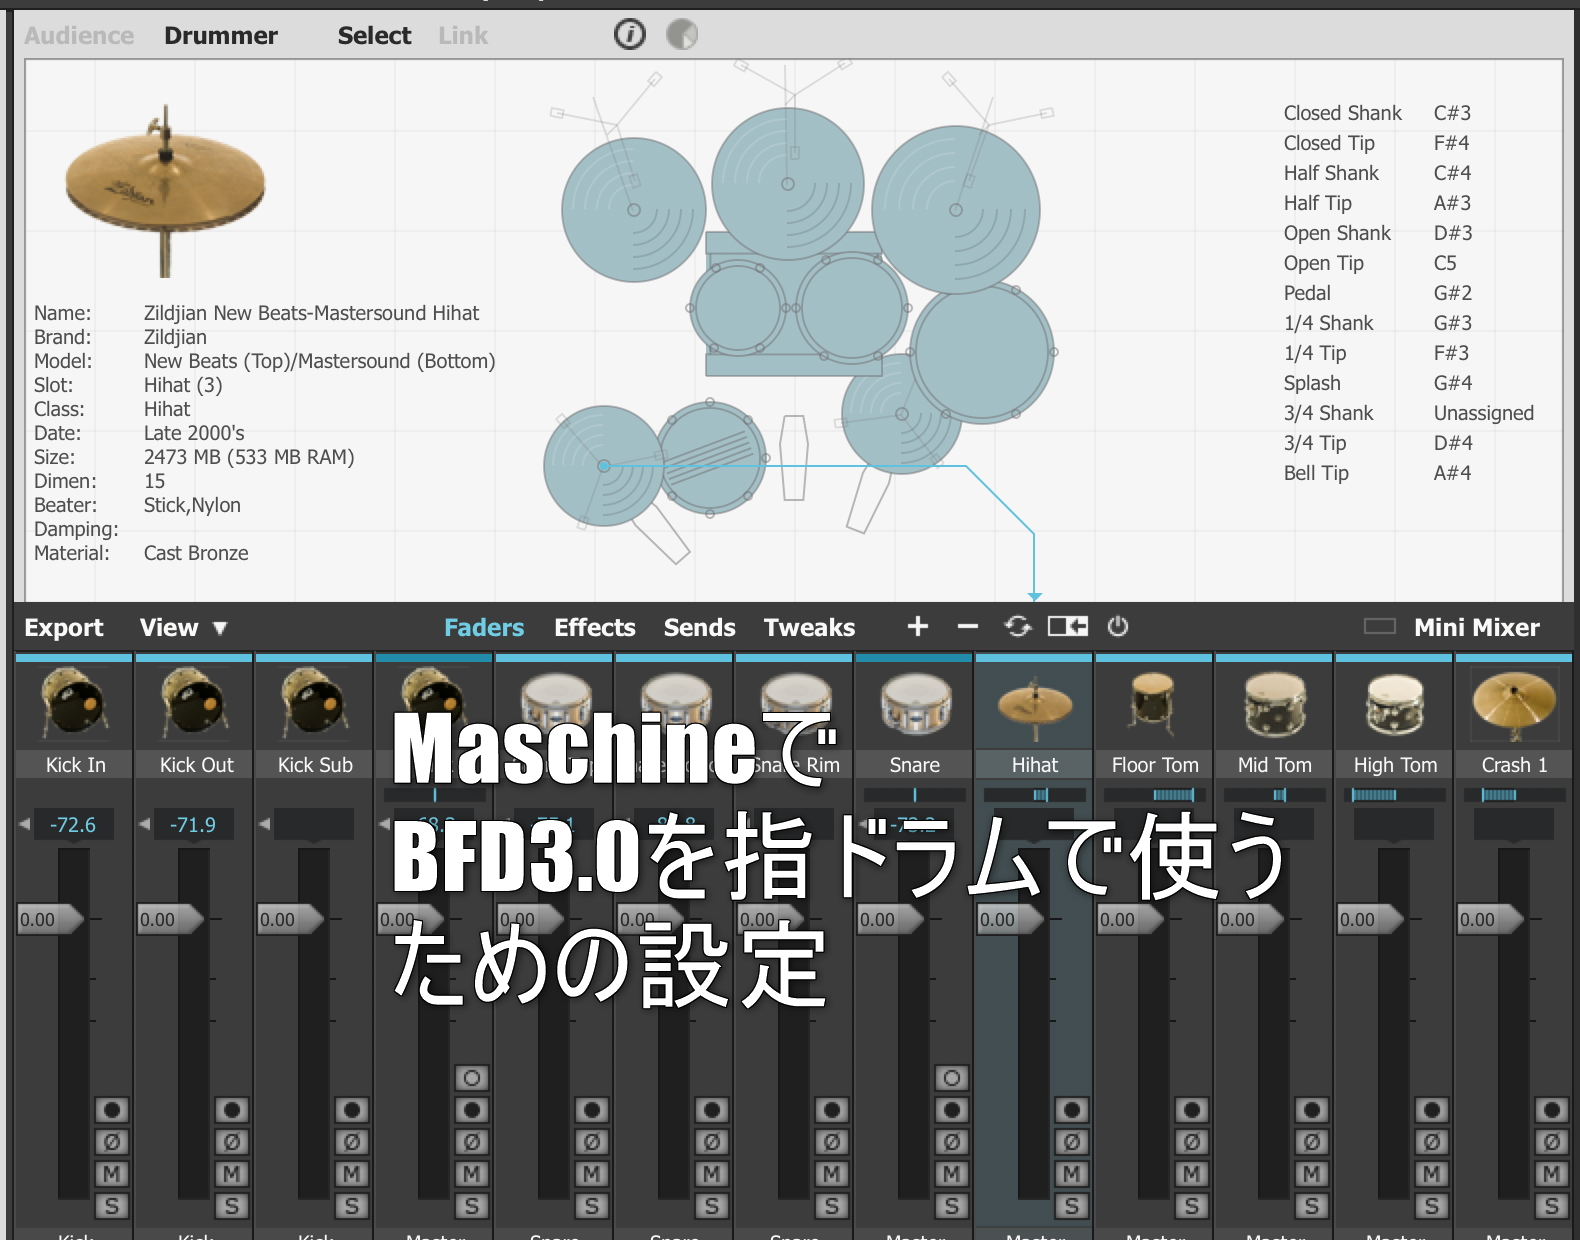Click the Drummer view button
The image size is (1580, 1240).
click(221, 36)
